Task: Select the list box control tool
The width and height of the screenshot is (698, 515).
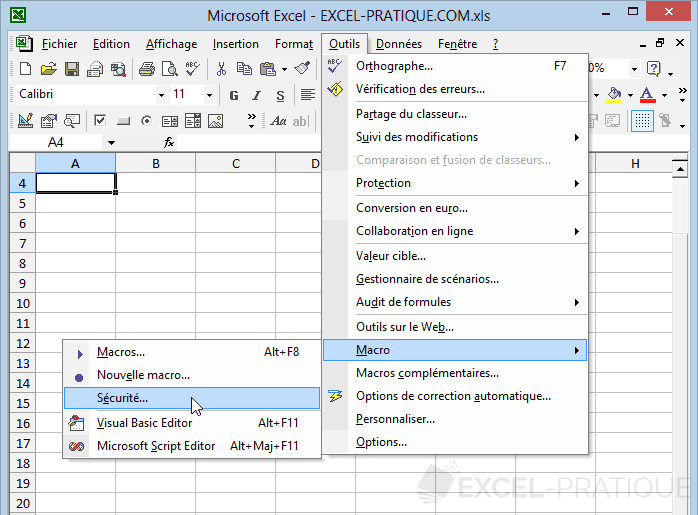Action: pos(170,121)
